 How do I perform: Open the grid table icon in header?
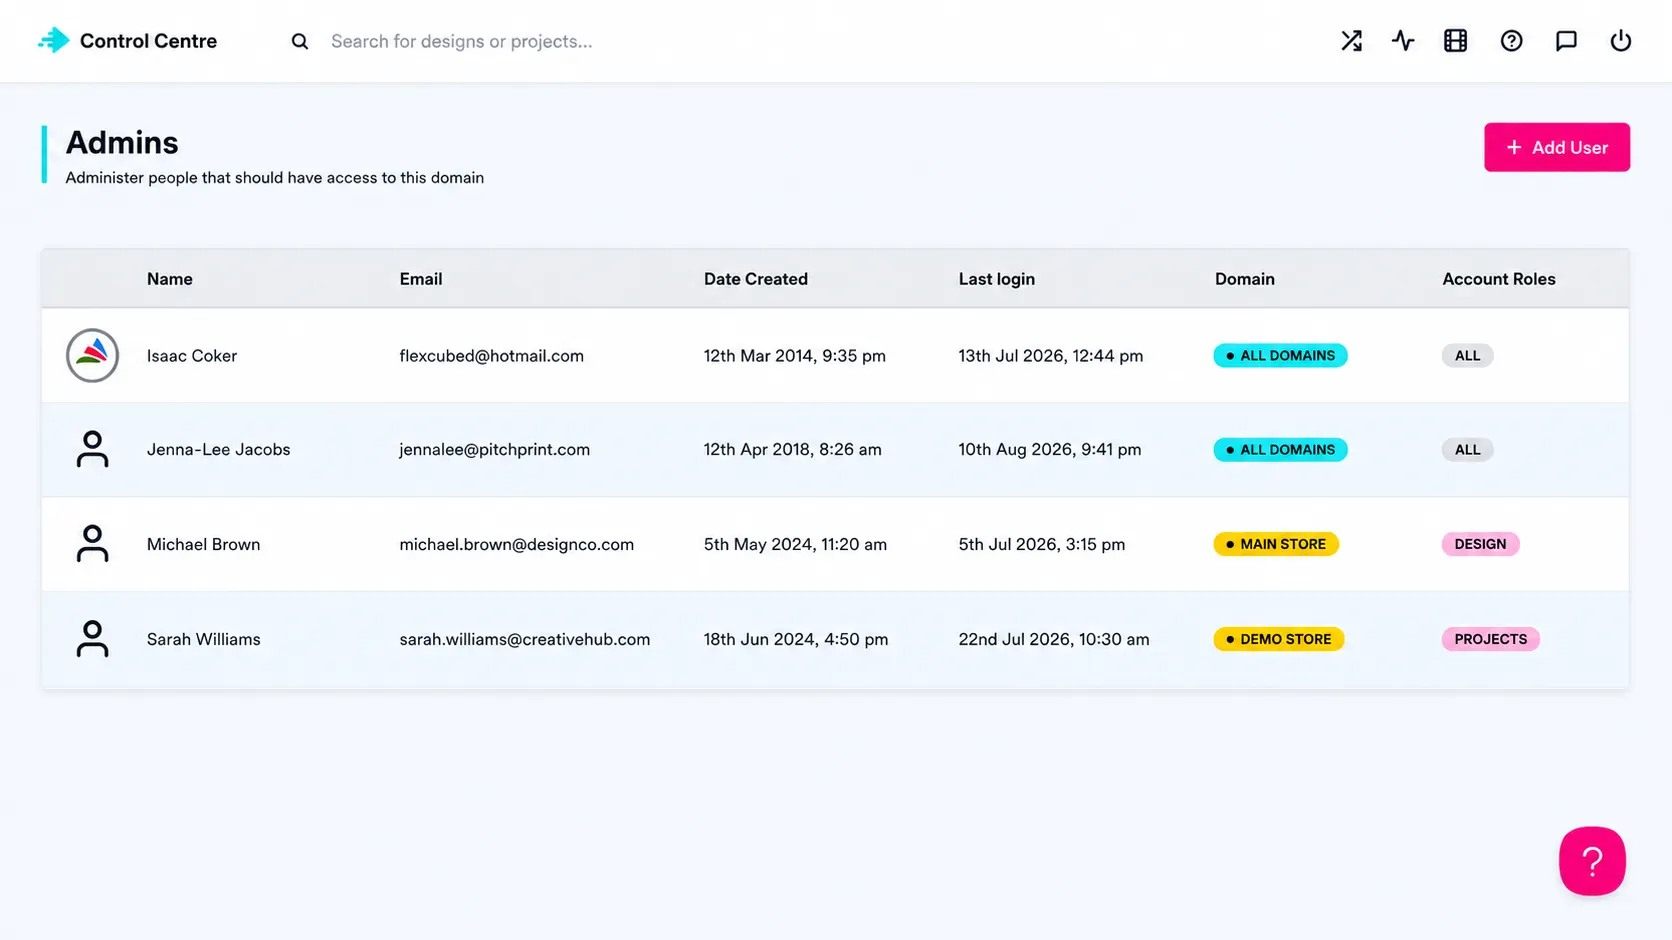[1456, 41]
